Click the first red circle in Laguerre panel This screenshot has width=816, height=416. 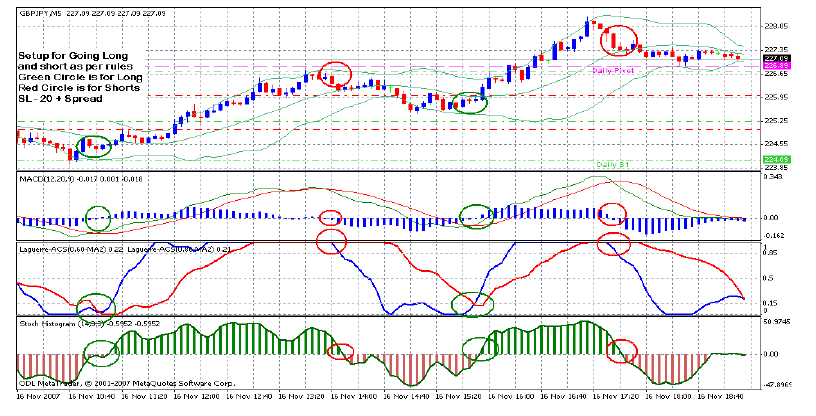pyautogui.click(x=331, y=241)
